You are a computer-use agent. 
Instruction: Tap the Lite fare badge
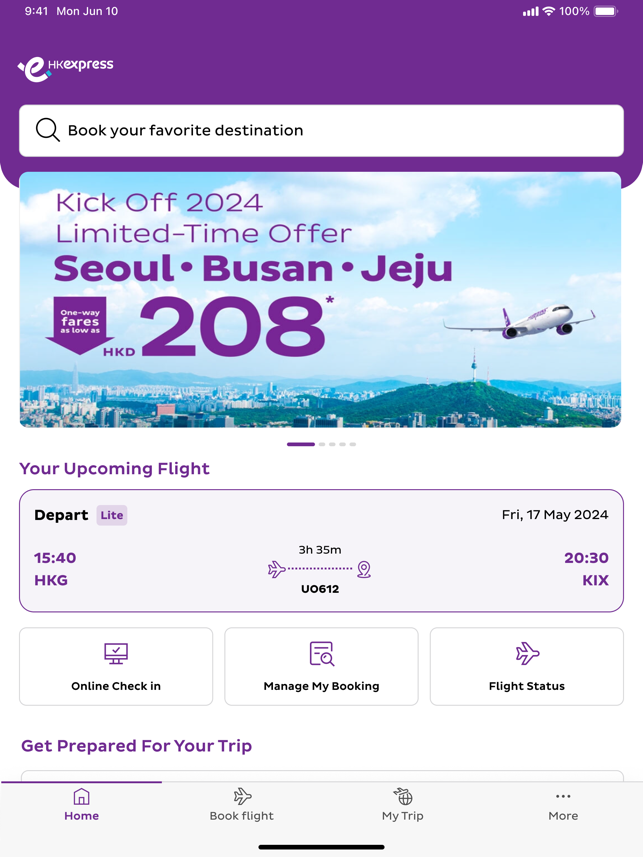coord(112,515)
